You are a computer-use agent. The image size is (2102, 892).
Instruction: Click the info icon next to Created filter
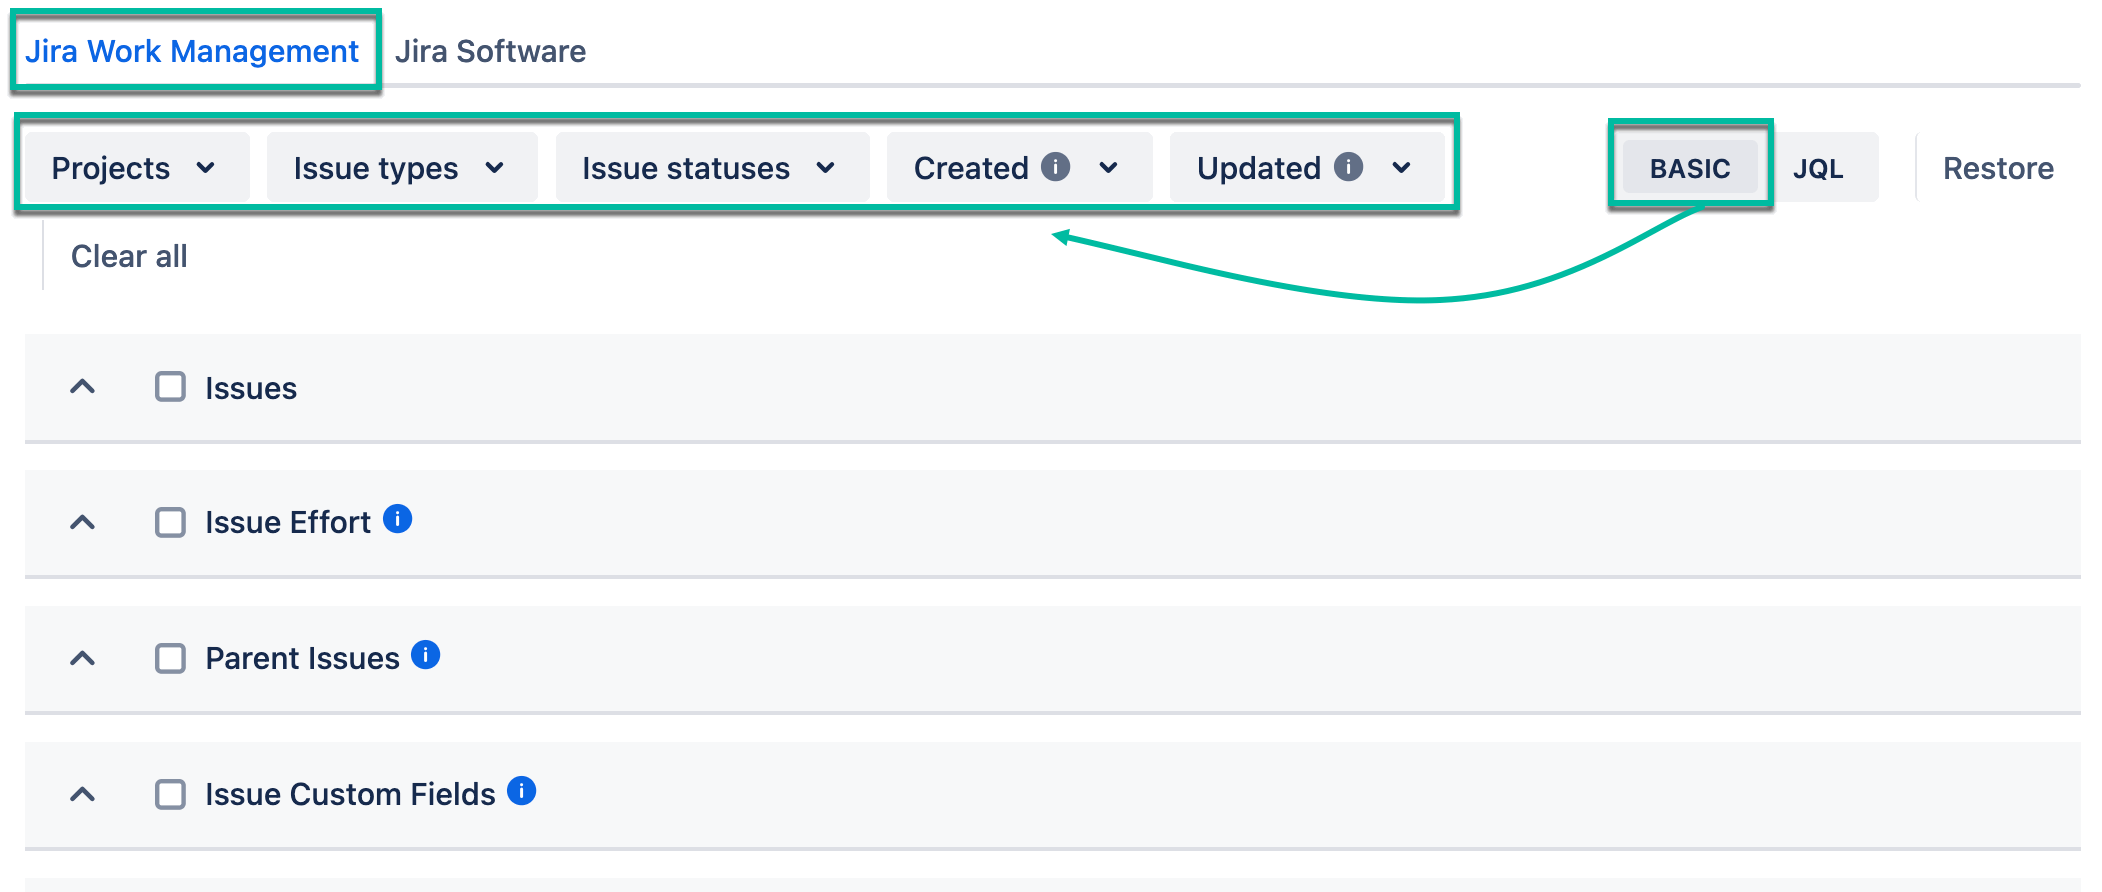click(1057, 167)
